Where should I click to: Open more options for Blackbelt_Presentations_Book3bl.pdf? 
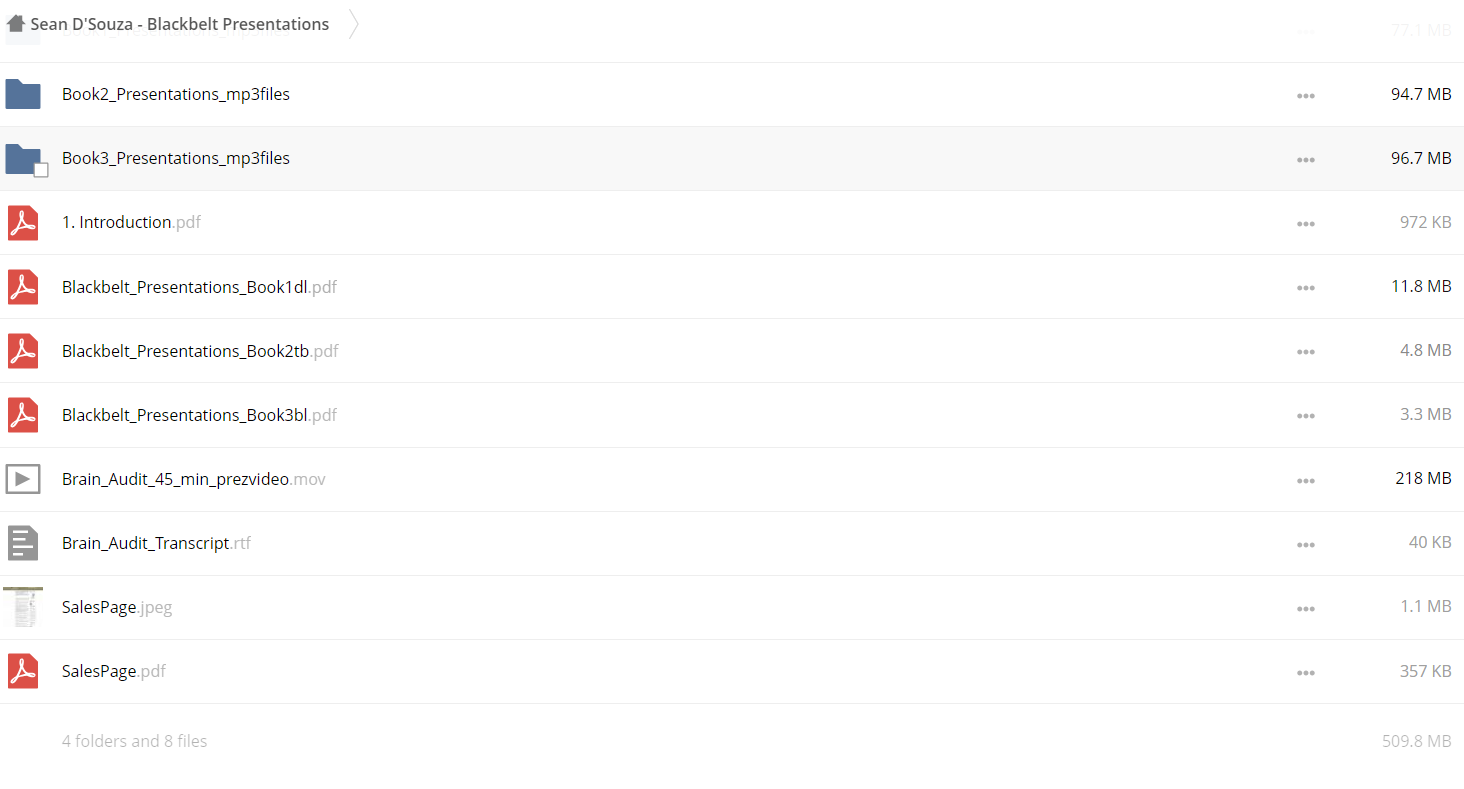click(1305, 416)
